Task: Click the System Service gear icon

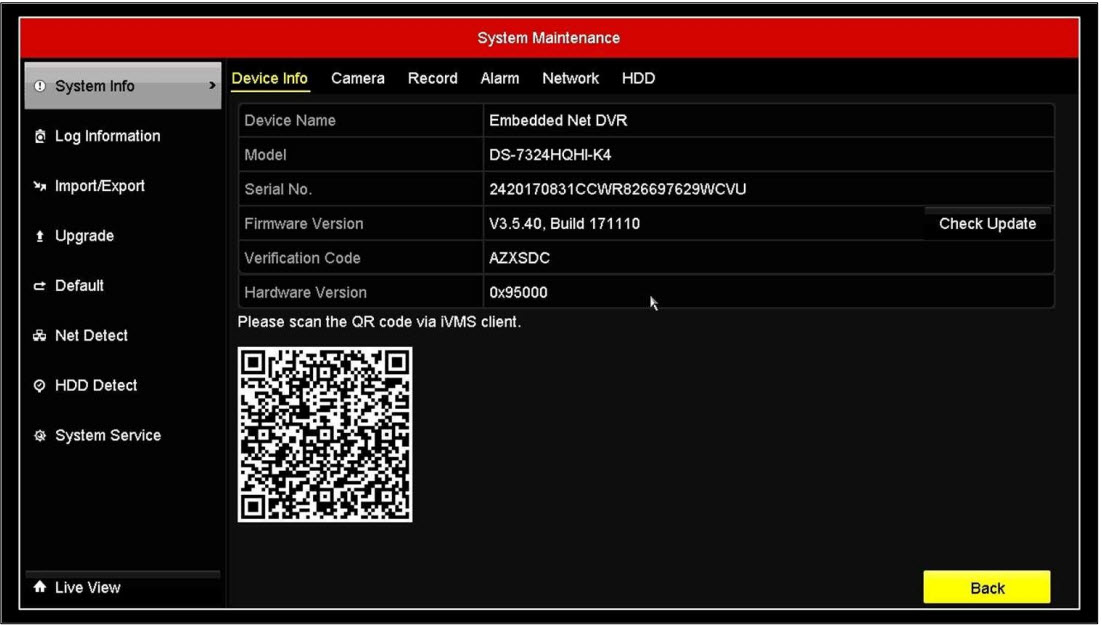Action: pyautogui.click(x=40, y=436)
